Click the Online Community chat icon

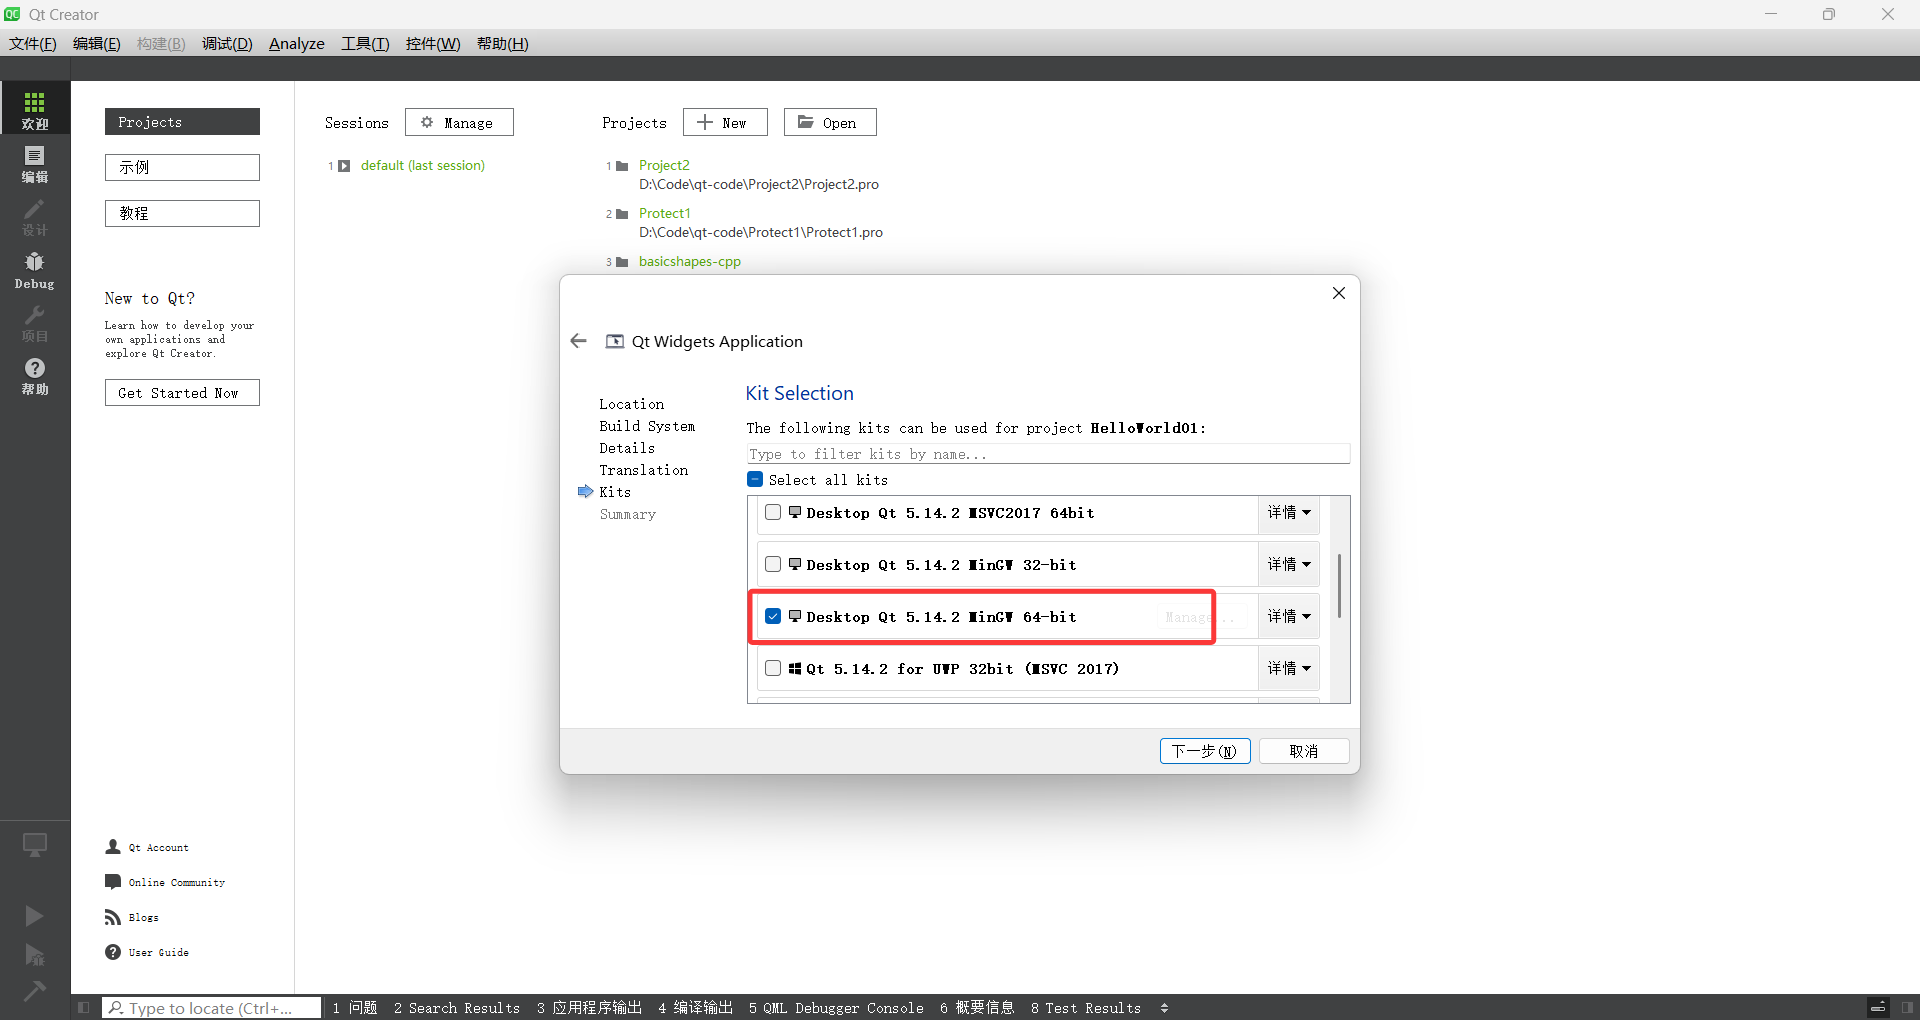pos(113,882)
